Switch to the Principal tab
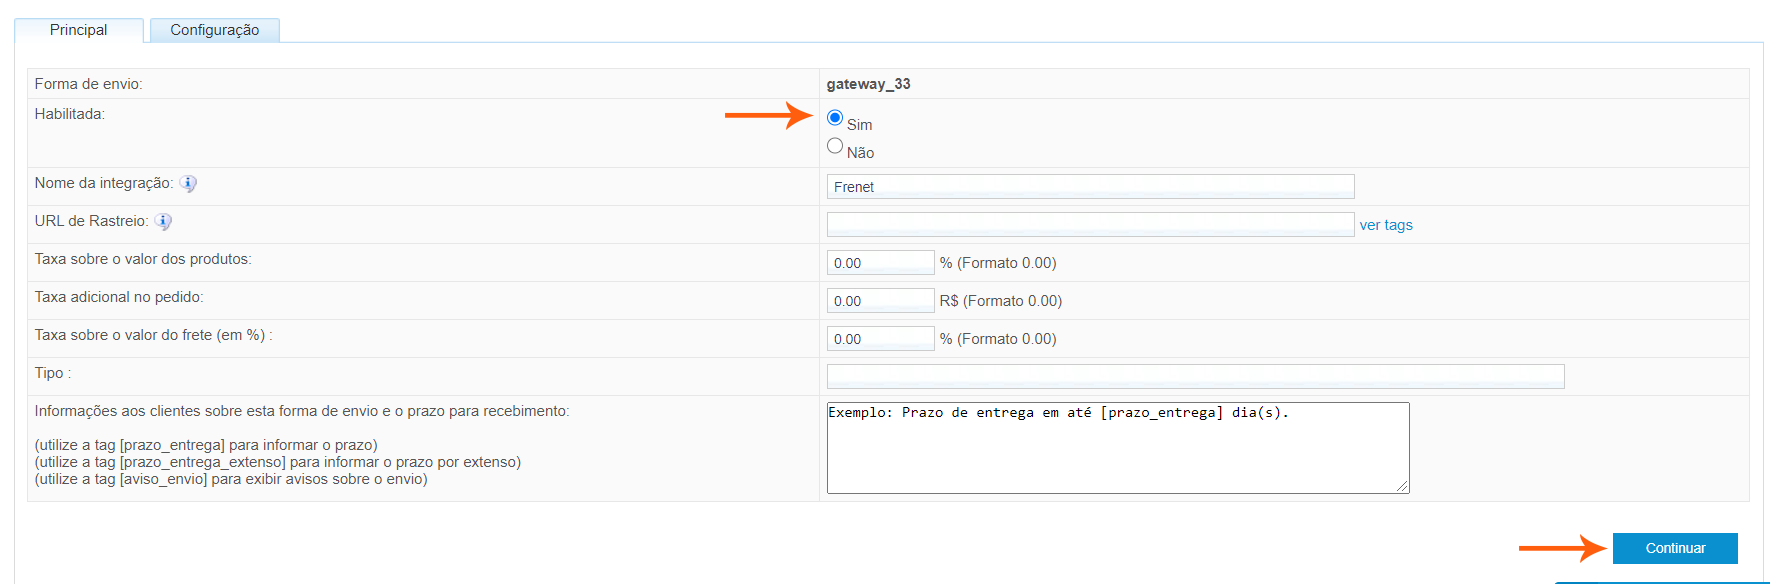 coord(78,30)
